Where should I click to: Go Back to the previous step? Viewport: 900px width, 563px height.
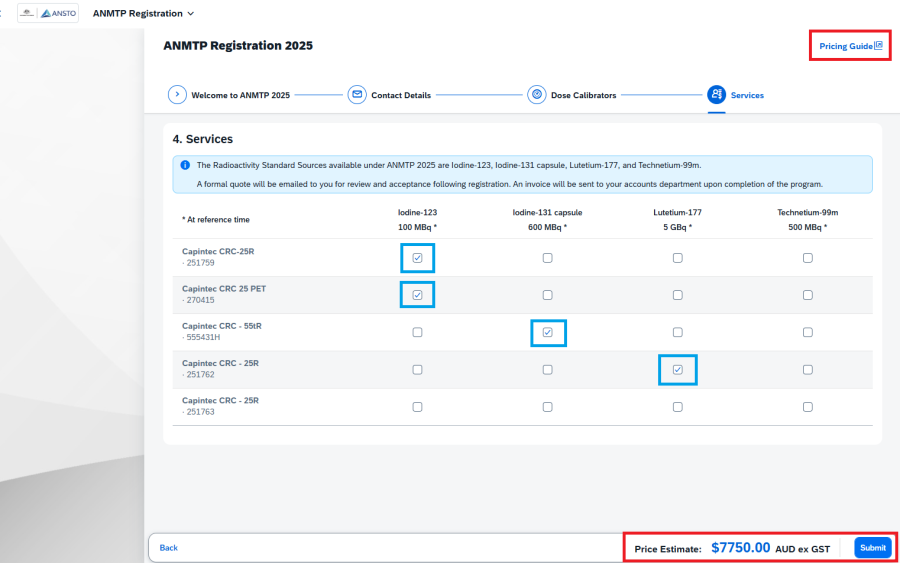[x=169, y=548]
